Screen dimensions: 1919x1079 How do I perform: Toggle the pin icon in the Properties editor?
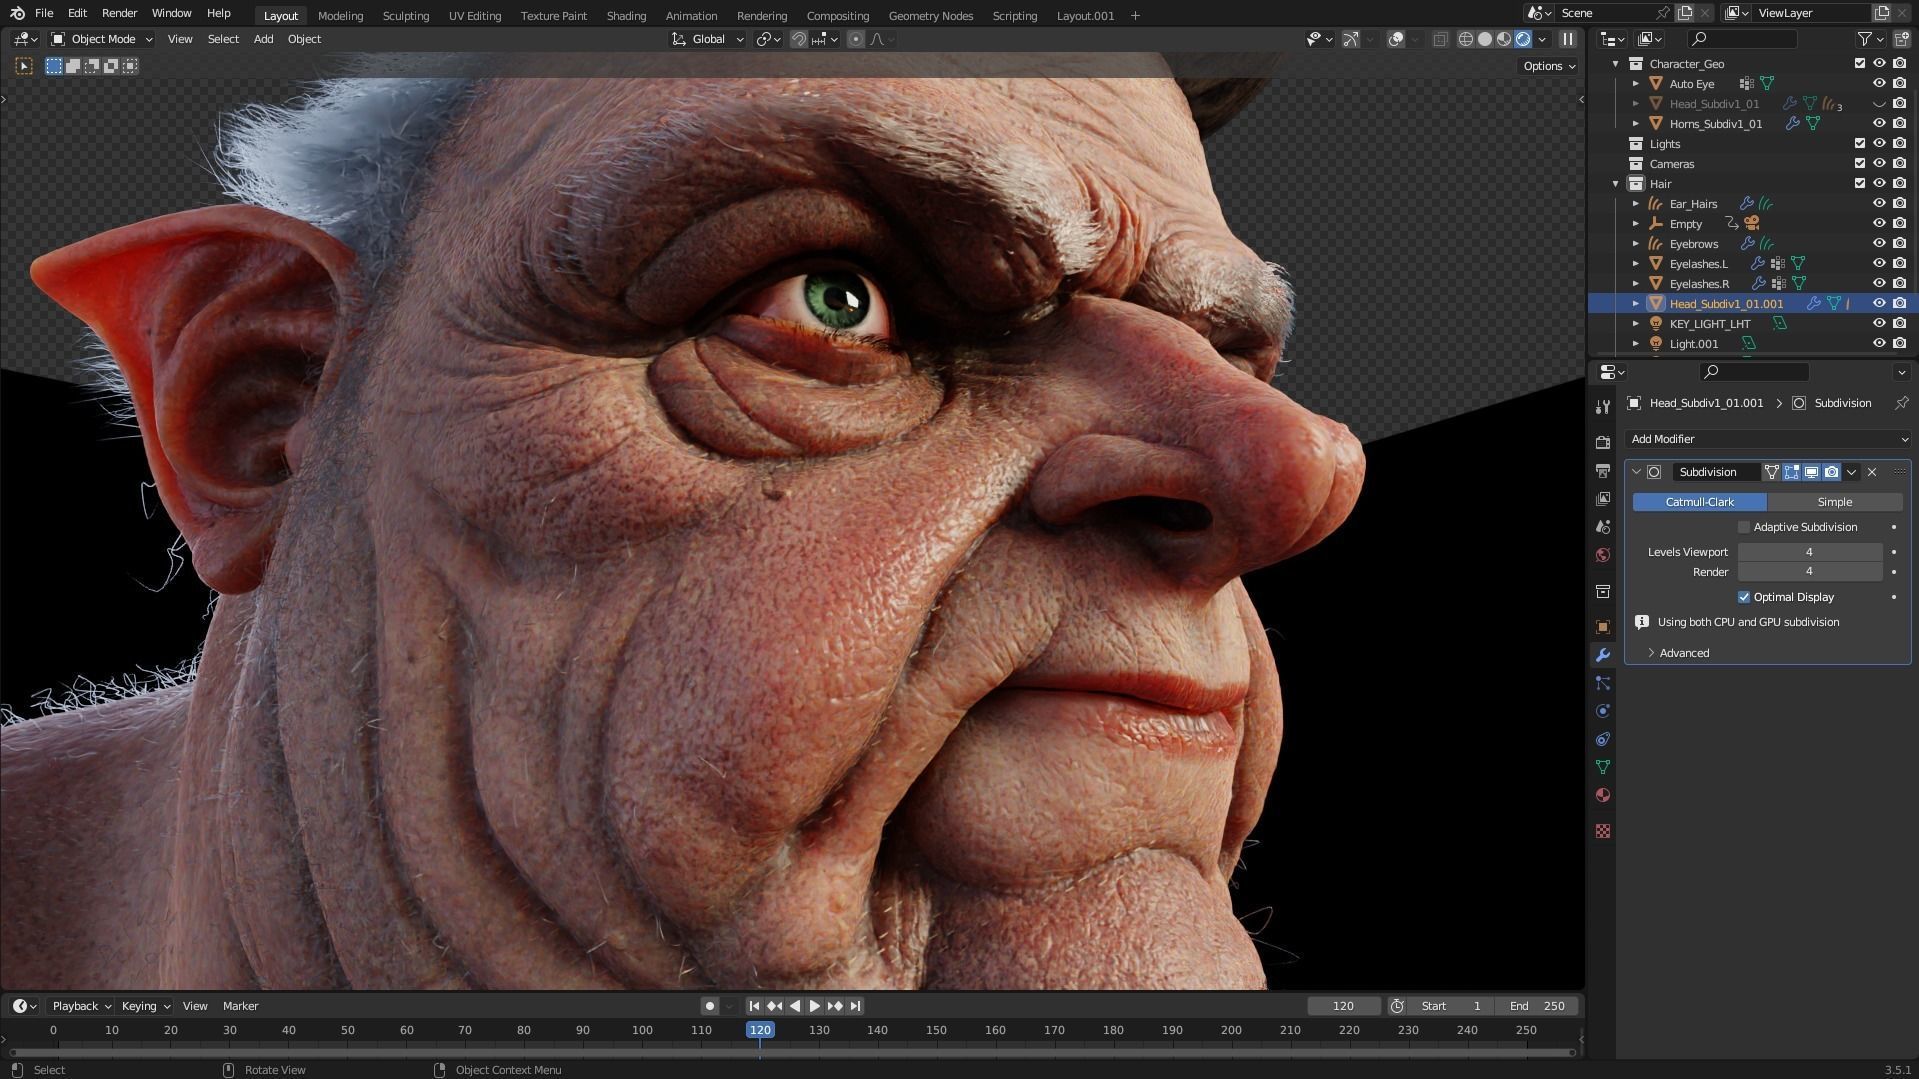coord(1901,403)
